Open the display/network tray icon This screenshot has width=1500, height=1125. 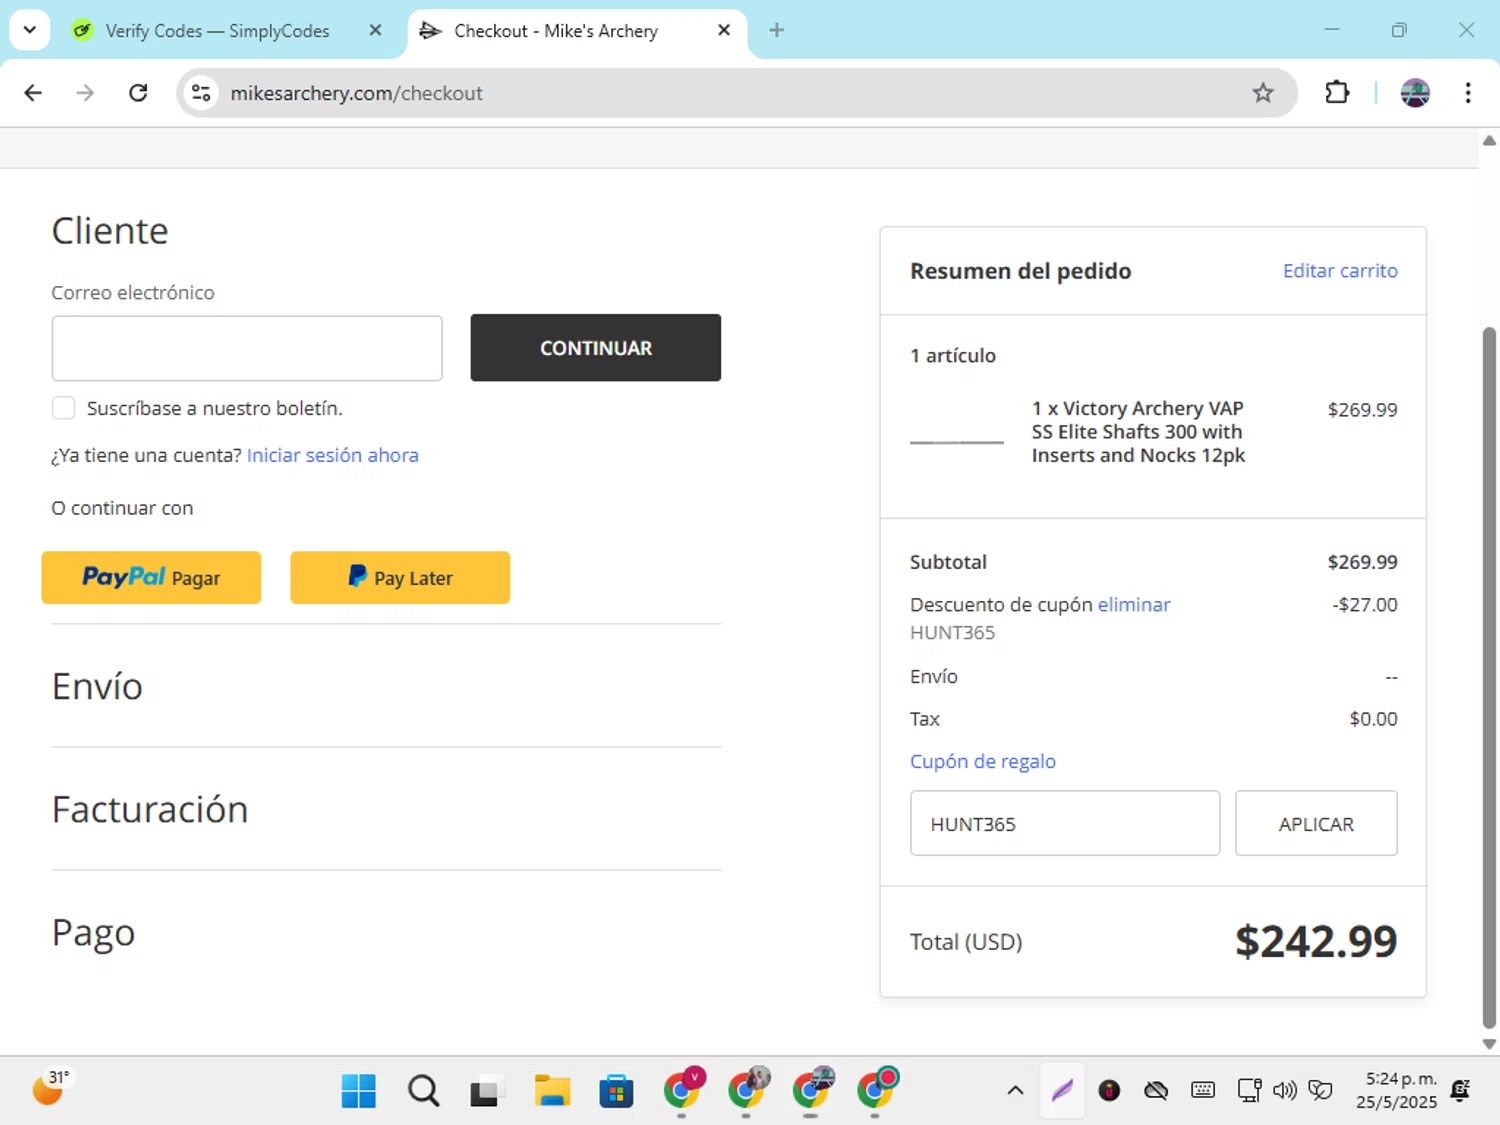(1249, 1090)
